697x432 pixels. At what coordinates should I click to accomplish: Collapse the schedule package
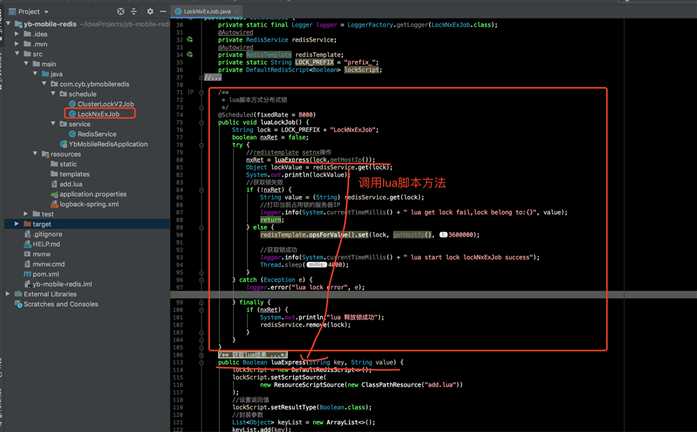point(53,94)
